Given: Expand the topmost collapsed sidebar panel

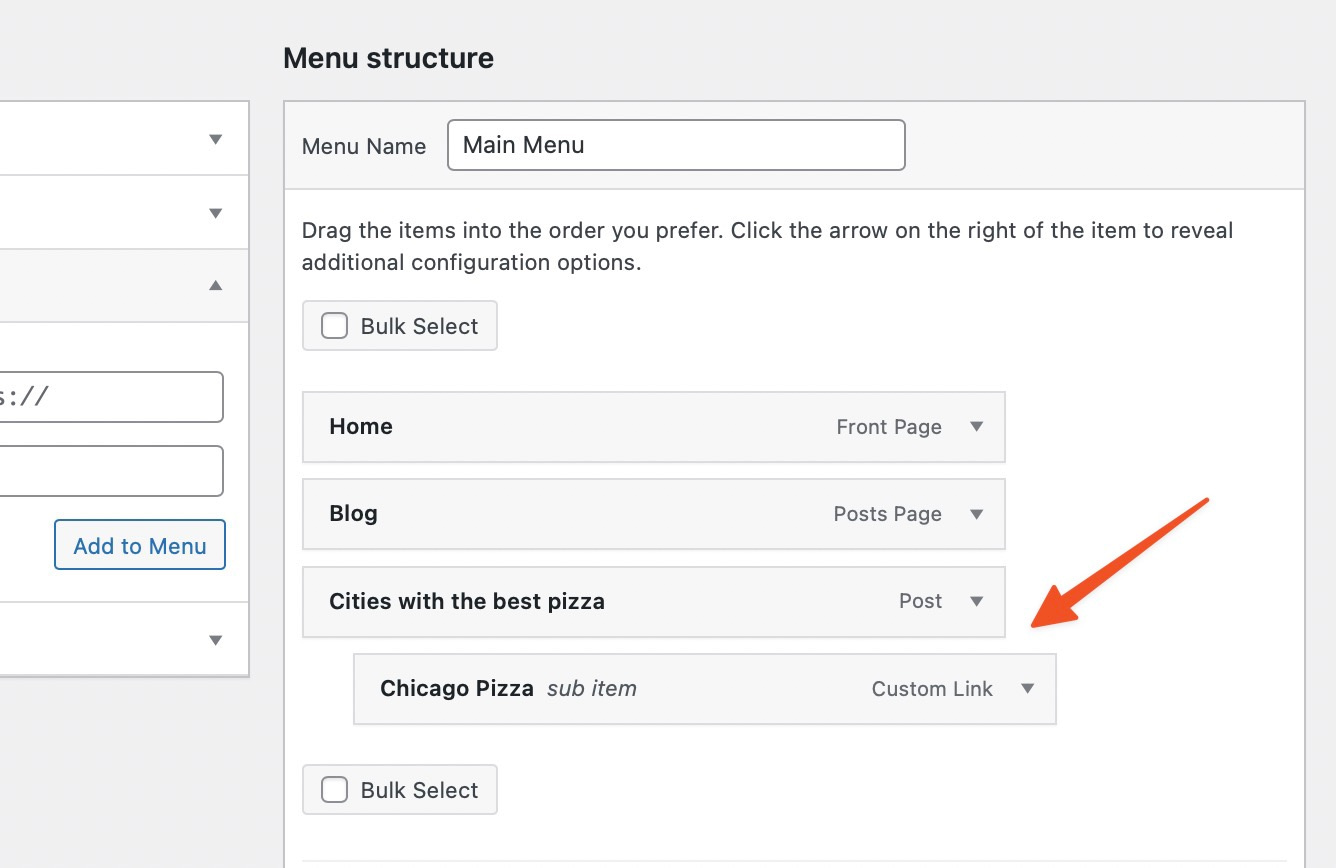Looking at the screenshot, I should click(215, 139).
